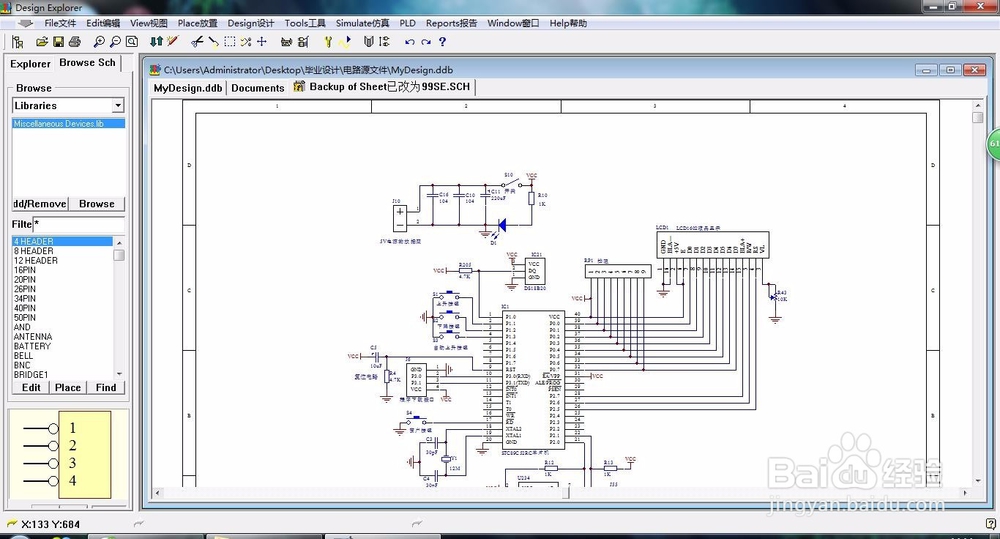
Task: Open the Documents tab
Action: (258, 88)
